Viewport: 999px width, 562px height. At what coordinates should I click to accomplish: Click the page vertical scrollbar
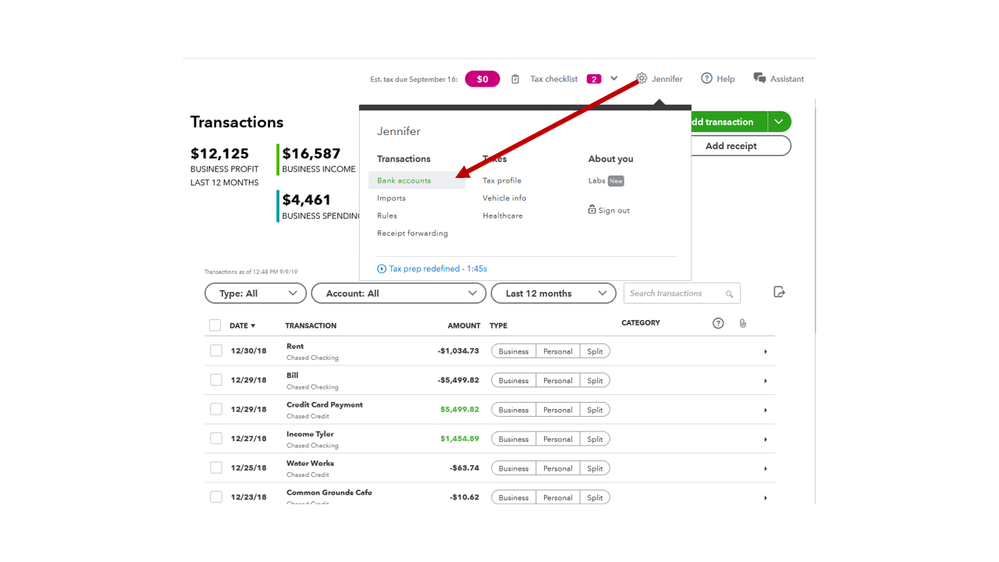point(815,217)
